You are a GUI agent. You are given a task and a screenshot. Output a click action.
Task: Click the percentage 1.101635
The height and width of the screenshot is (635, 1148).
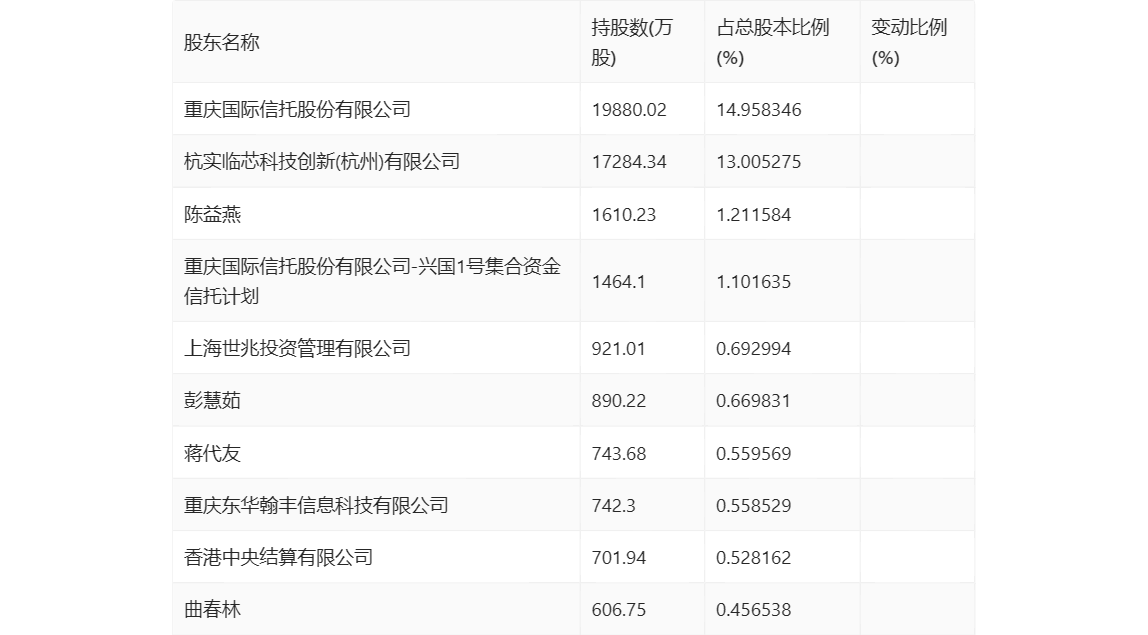tap(753, 281)
